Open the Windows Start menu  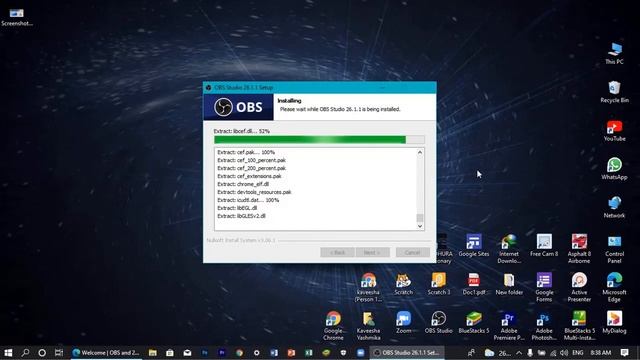tap(8, 353)
